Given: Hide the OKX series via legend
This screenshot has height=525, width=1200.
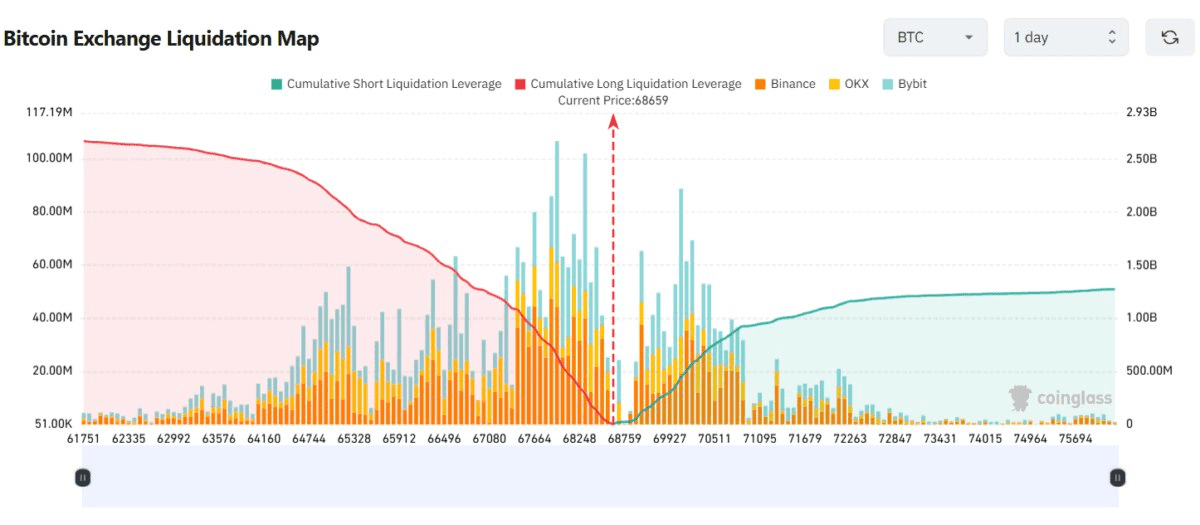Looking at the screenshot, I should 856,84.
